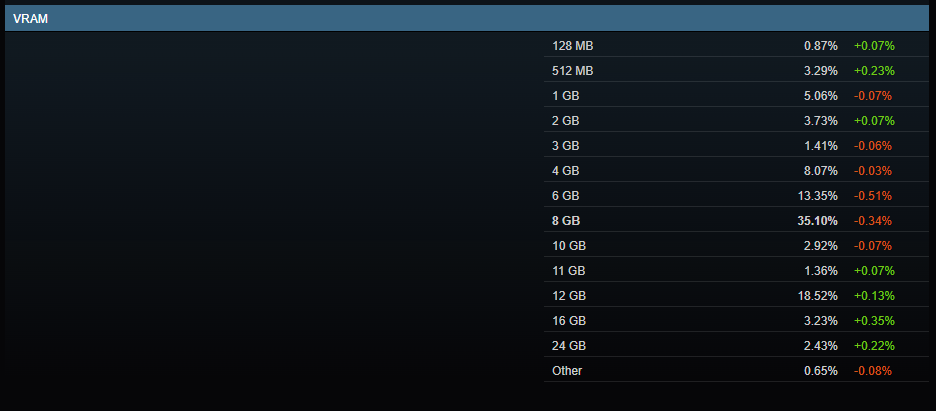Select the 4 GB row

pyautogui.click(x=736, y=171)
